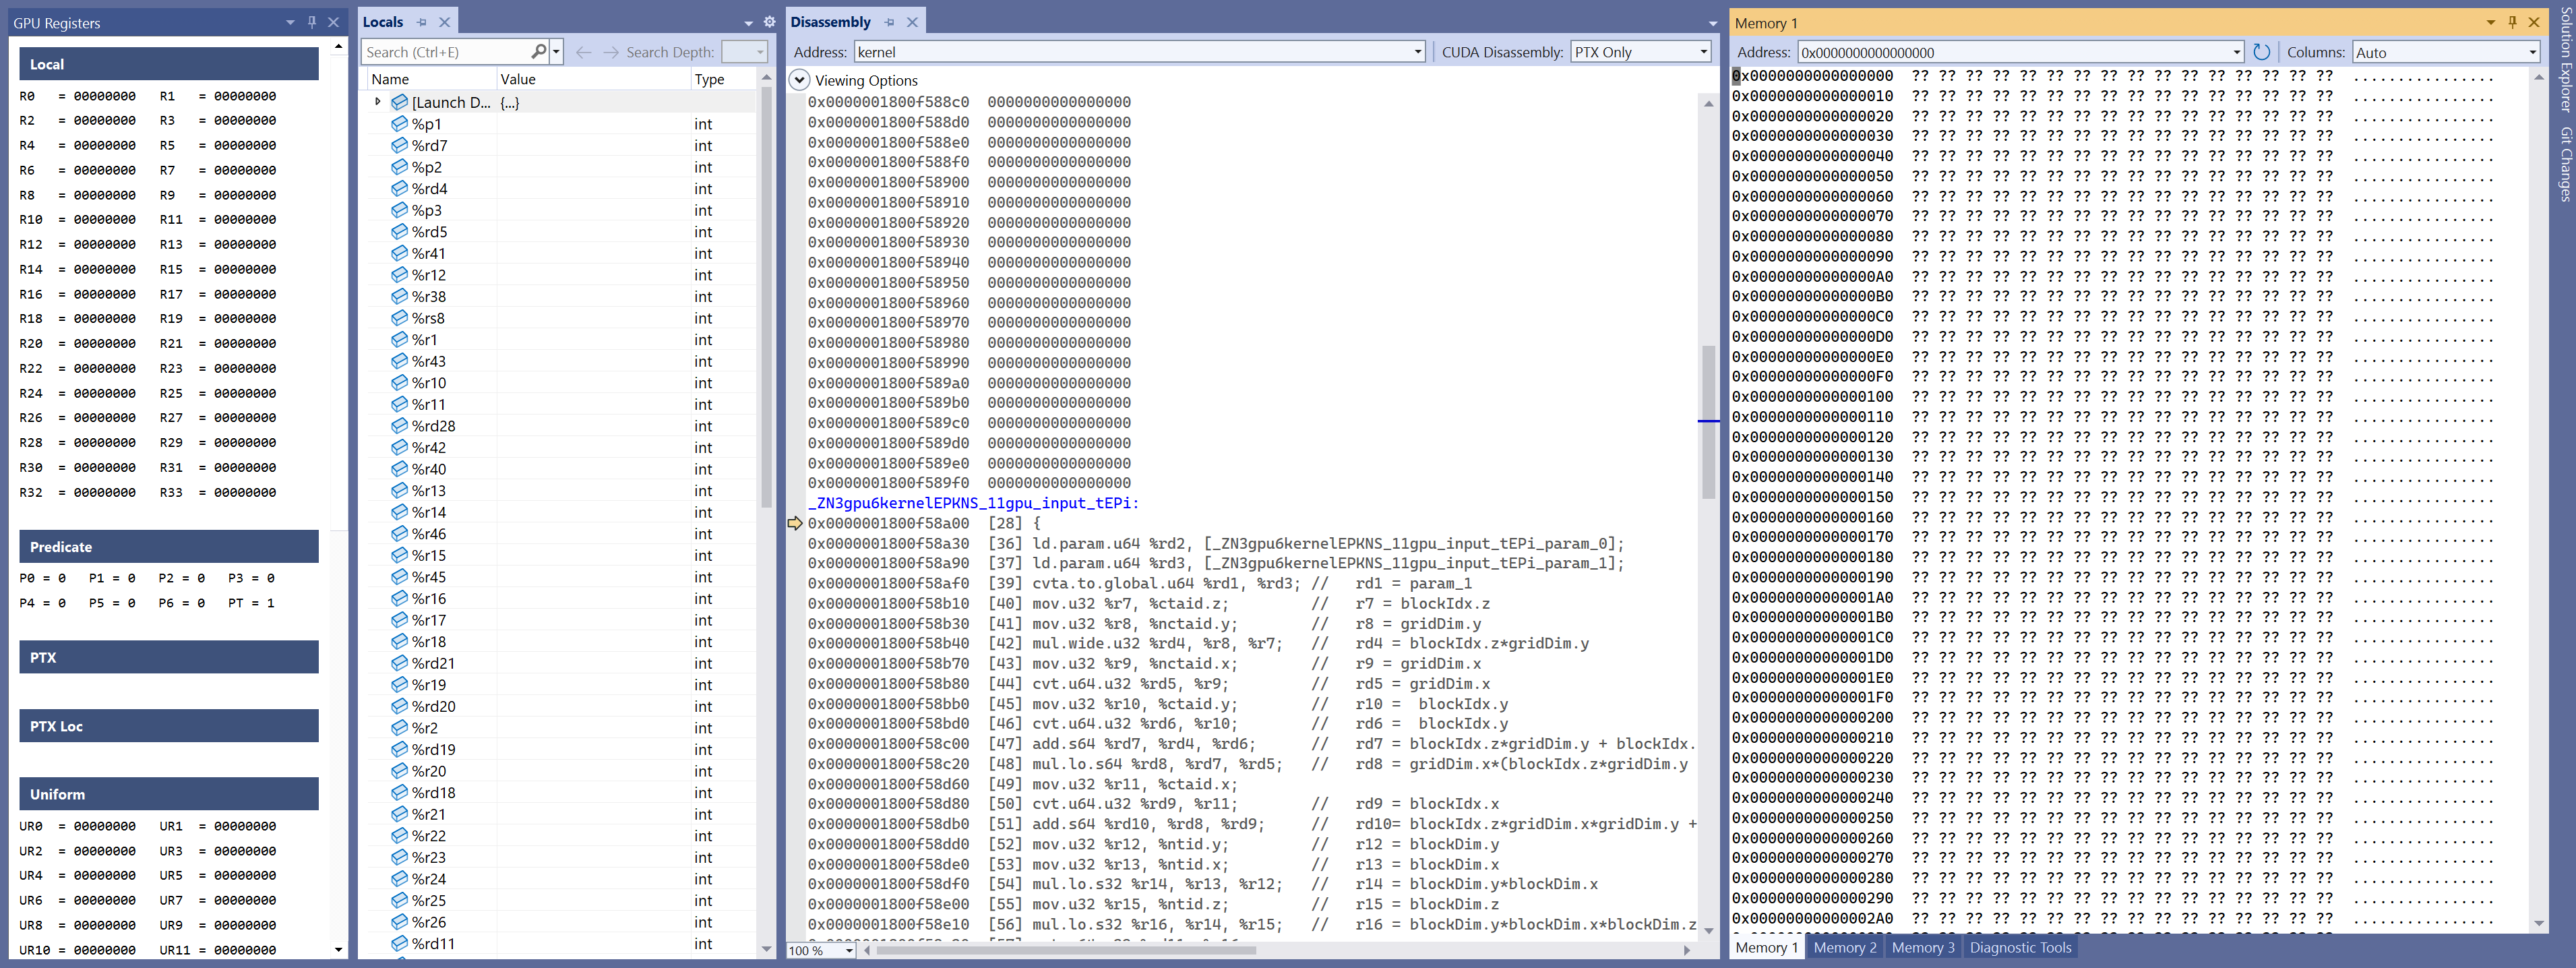Screen dimensions: 2576x968
Task: Expand Viewing Options in Disassembly
Action: [799, 80]
